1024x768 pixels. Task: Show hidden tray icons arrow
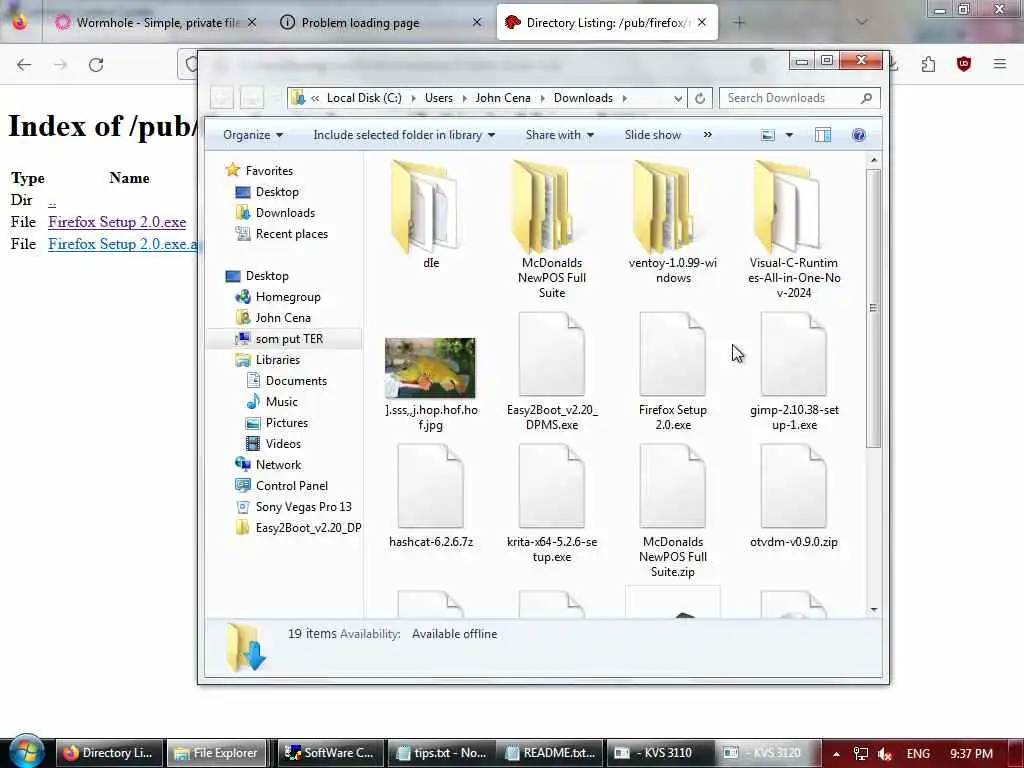tap(836, 754)
